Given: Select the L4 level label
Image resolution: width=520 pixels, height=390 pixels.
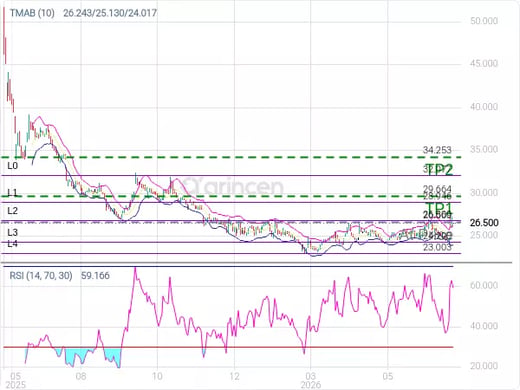Looking at the screenshot, I should [x=13, y=244].
